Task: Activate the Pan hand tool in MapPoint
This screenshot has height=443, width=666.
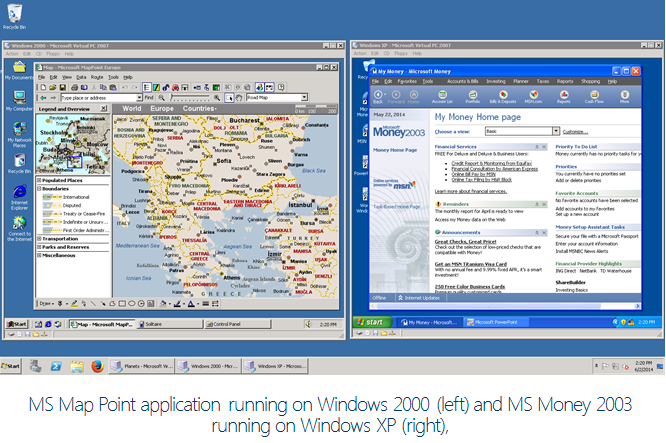Action: point(239,98)
